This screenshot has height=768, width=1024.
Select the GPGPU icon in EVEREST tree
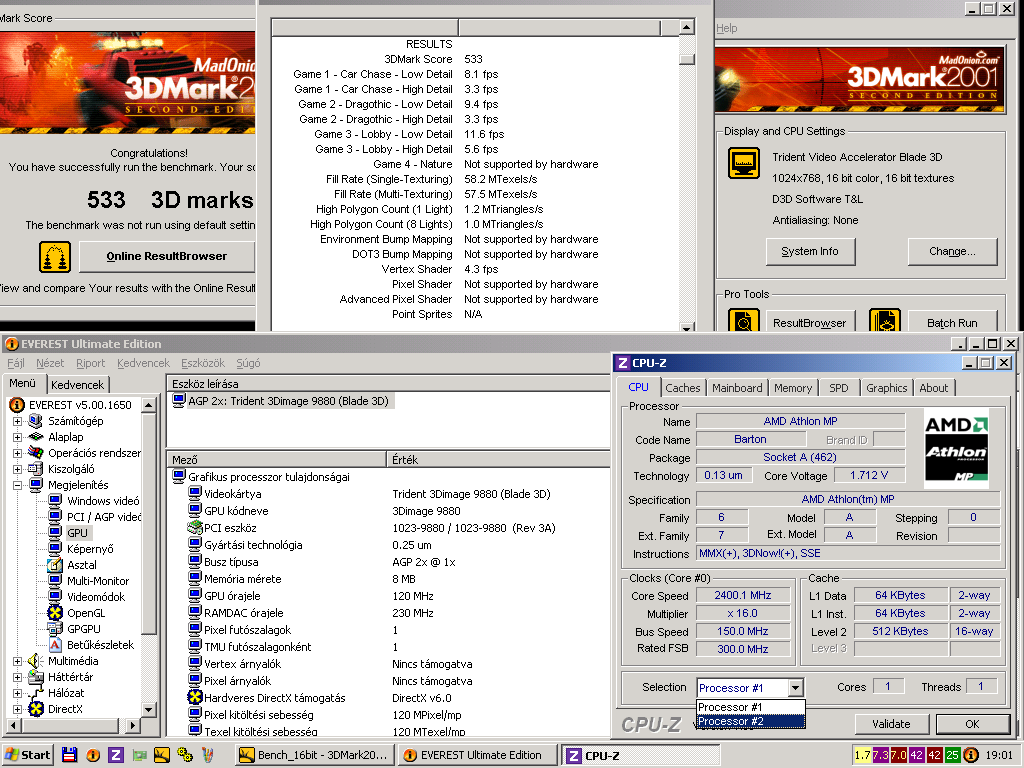[x=56, y=629]
